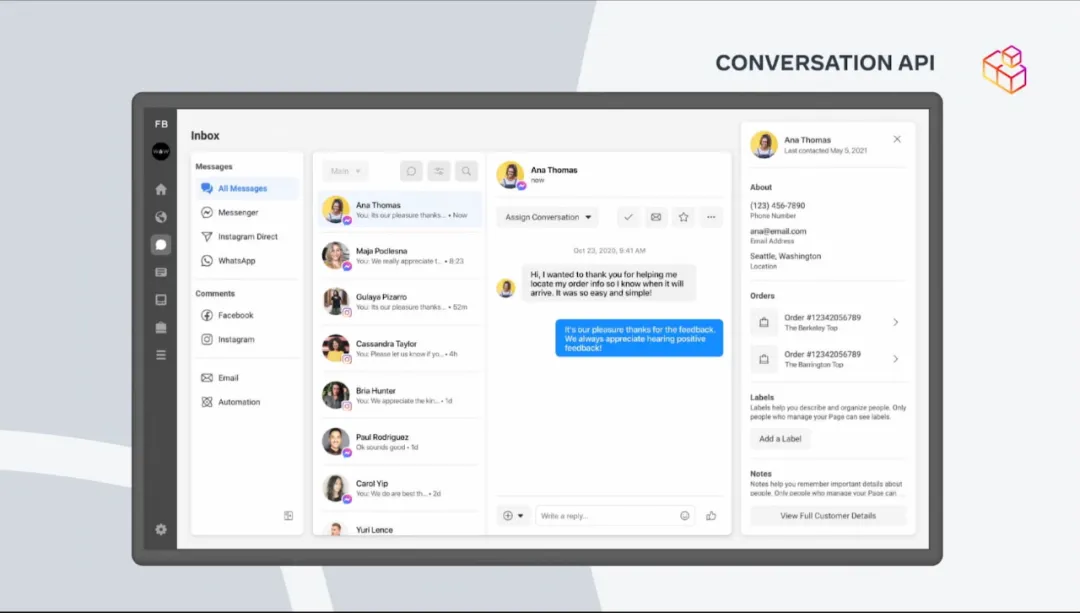Show Instagram comments

click(247, 339)
